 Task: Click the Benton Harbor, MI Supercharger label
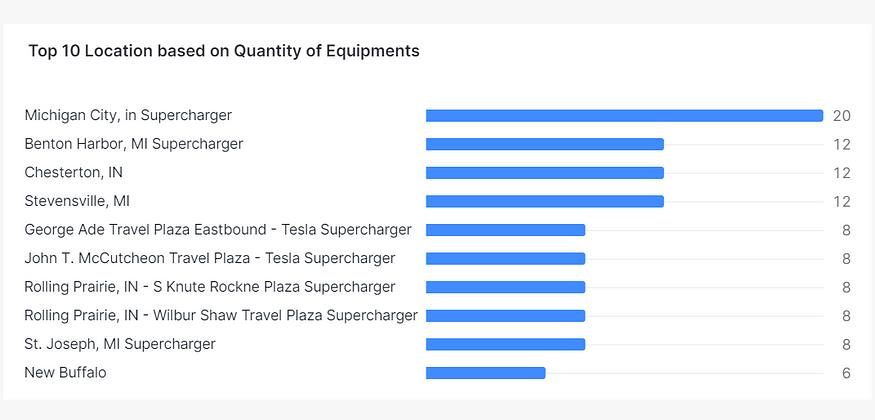coord(133,144)
